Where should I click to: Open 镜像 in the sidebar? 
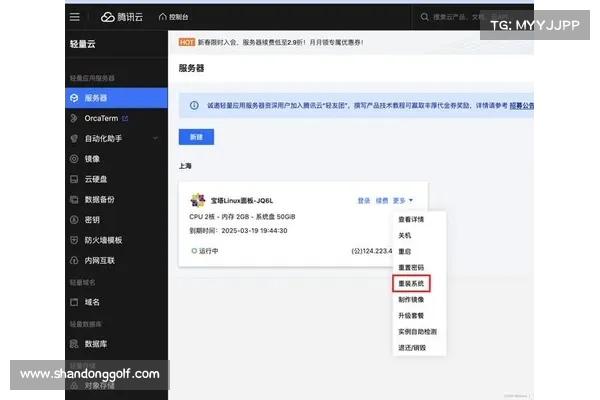pos(92,158)
